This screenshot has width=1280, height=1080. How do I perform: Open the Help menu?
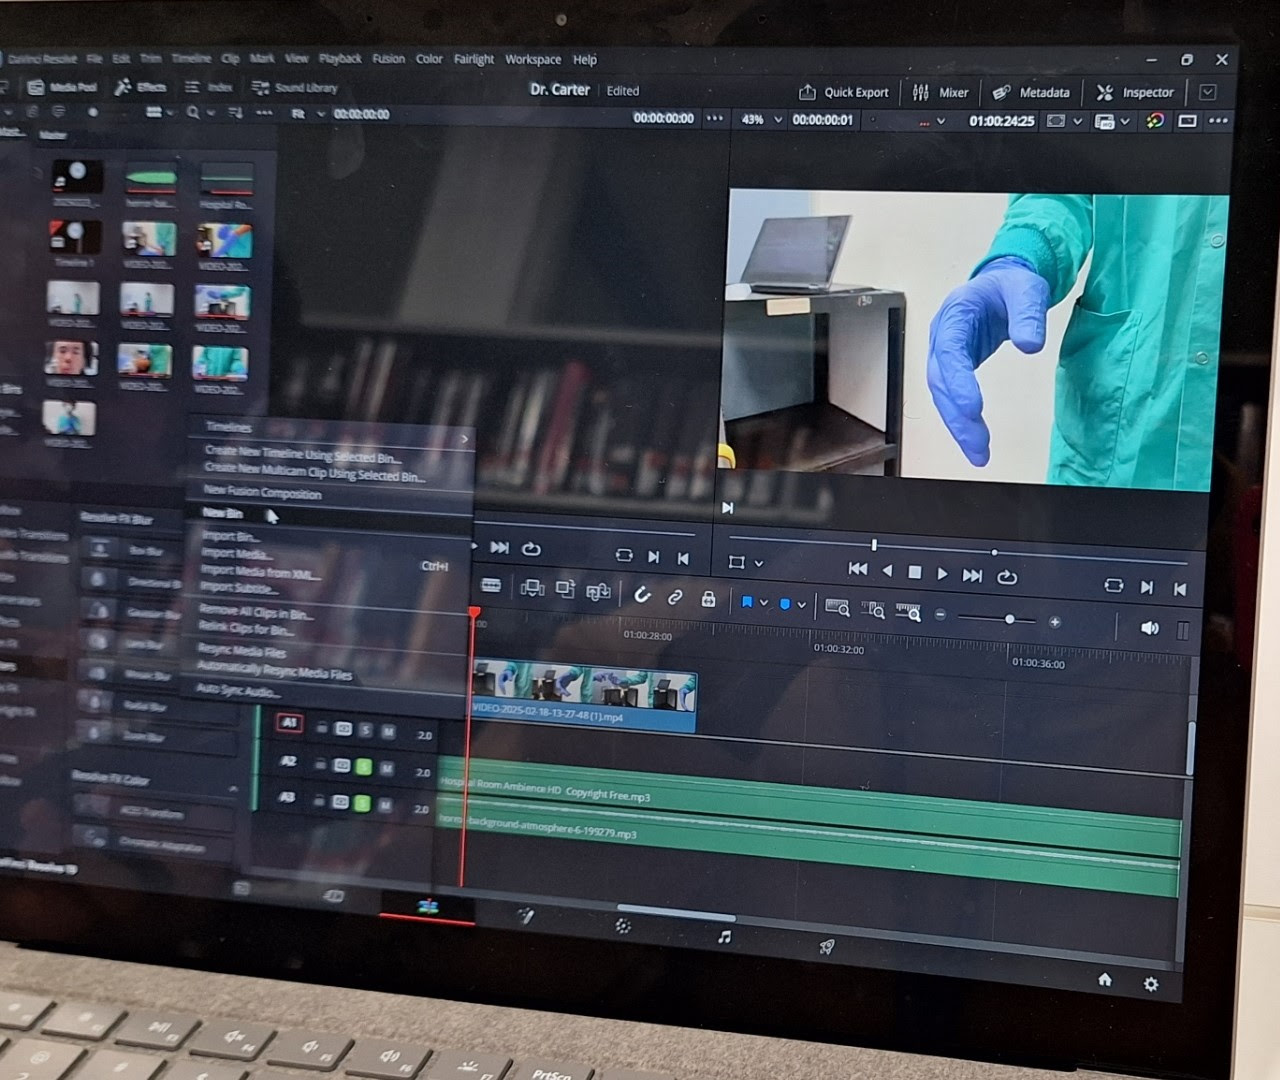585,59
